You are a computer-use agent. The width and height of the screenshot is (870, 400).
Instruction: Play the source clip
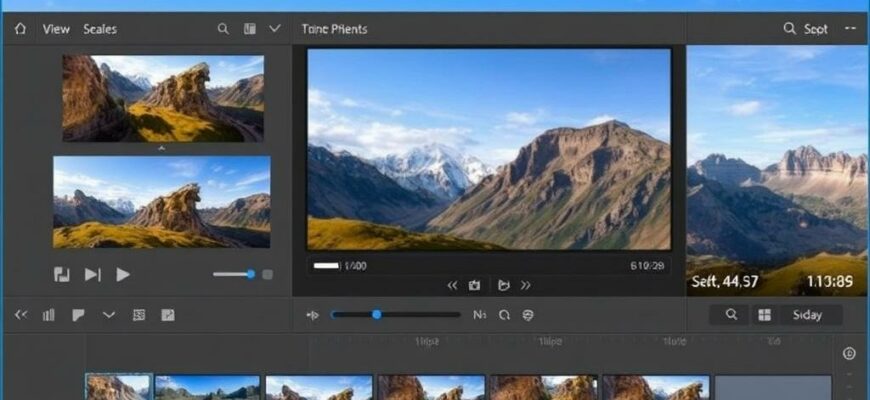coord(123,274)
